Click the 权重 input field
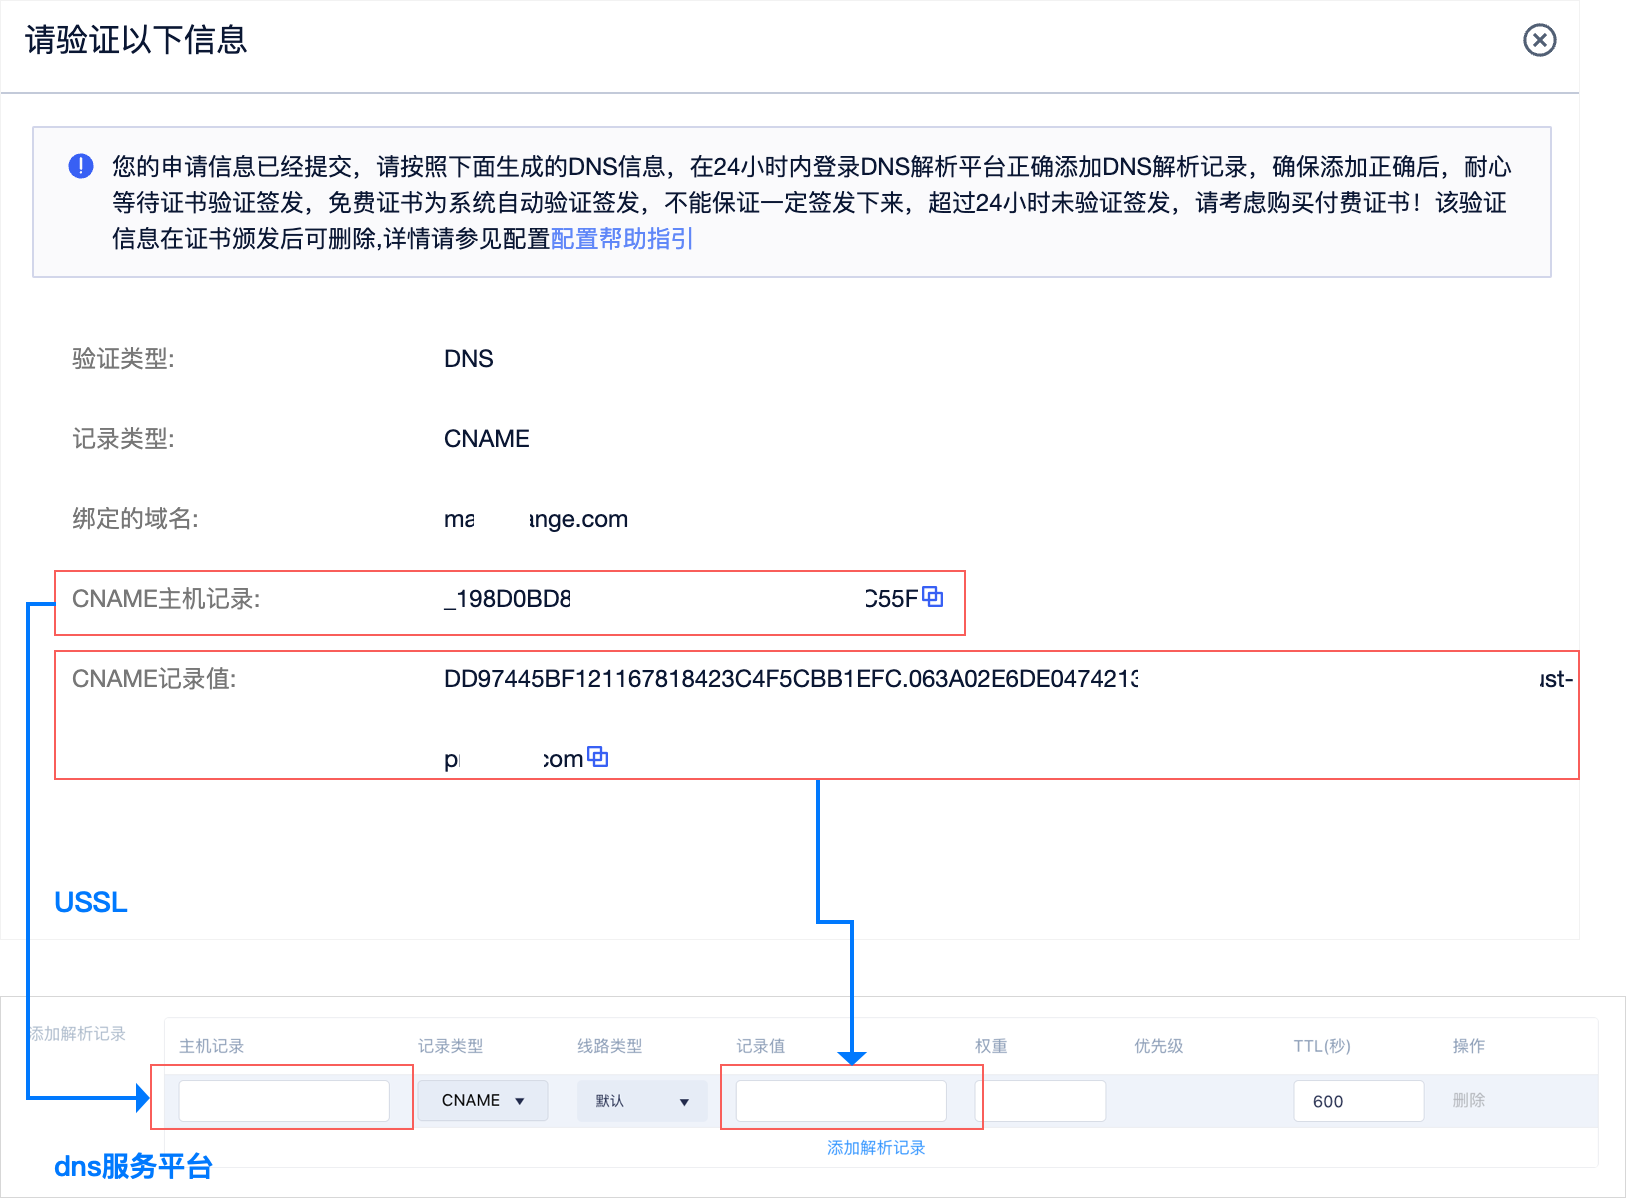This screenshot has width=1626, height=1198. (1040, 1100)
